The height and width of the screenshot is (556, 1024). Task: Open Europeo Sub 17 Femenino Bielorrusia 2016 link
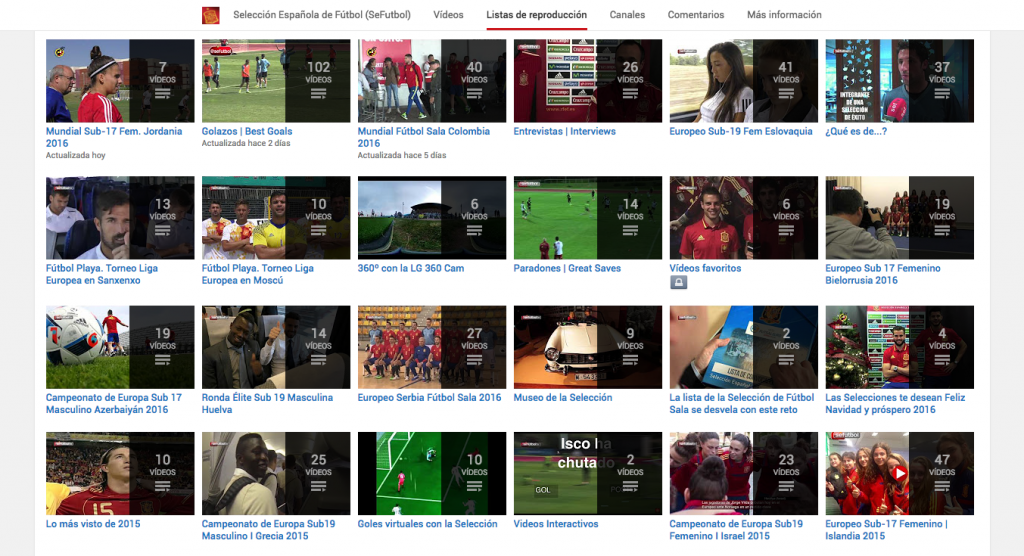pos(882,274)
